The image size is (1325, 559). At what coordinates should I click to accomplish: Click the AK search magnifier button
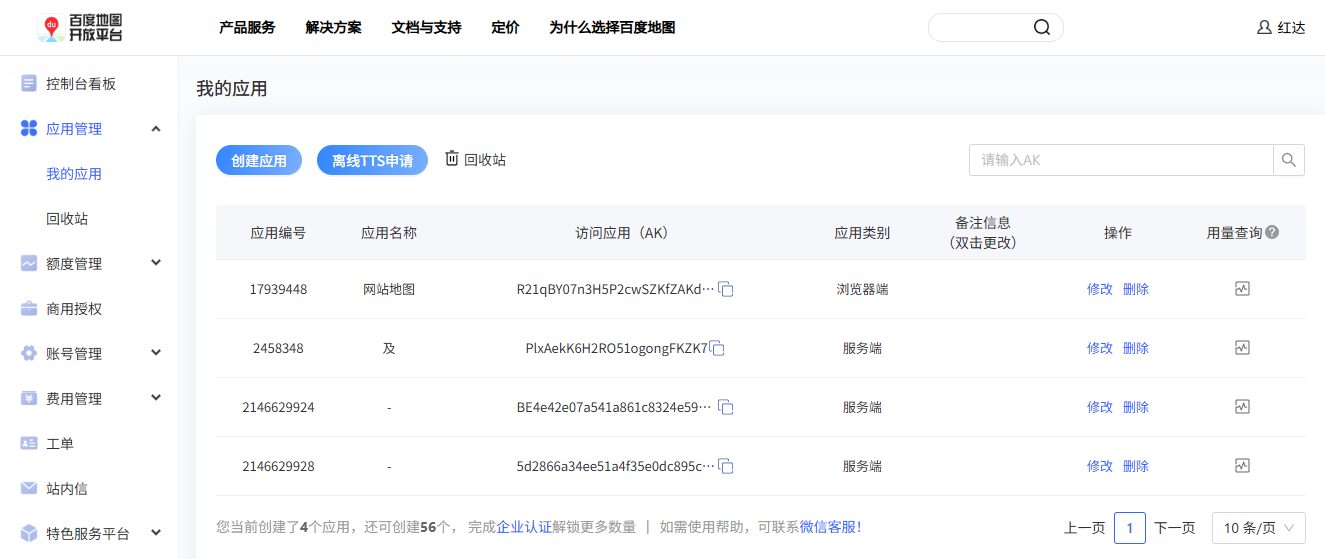click(1288, 160)
